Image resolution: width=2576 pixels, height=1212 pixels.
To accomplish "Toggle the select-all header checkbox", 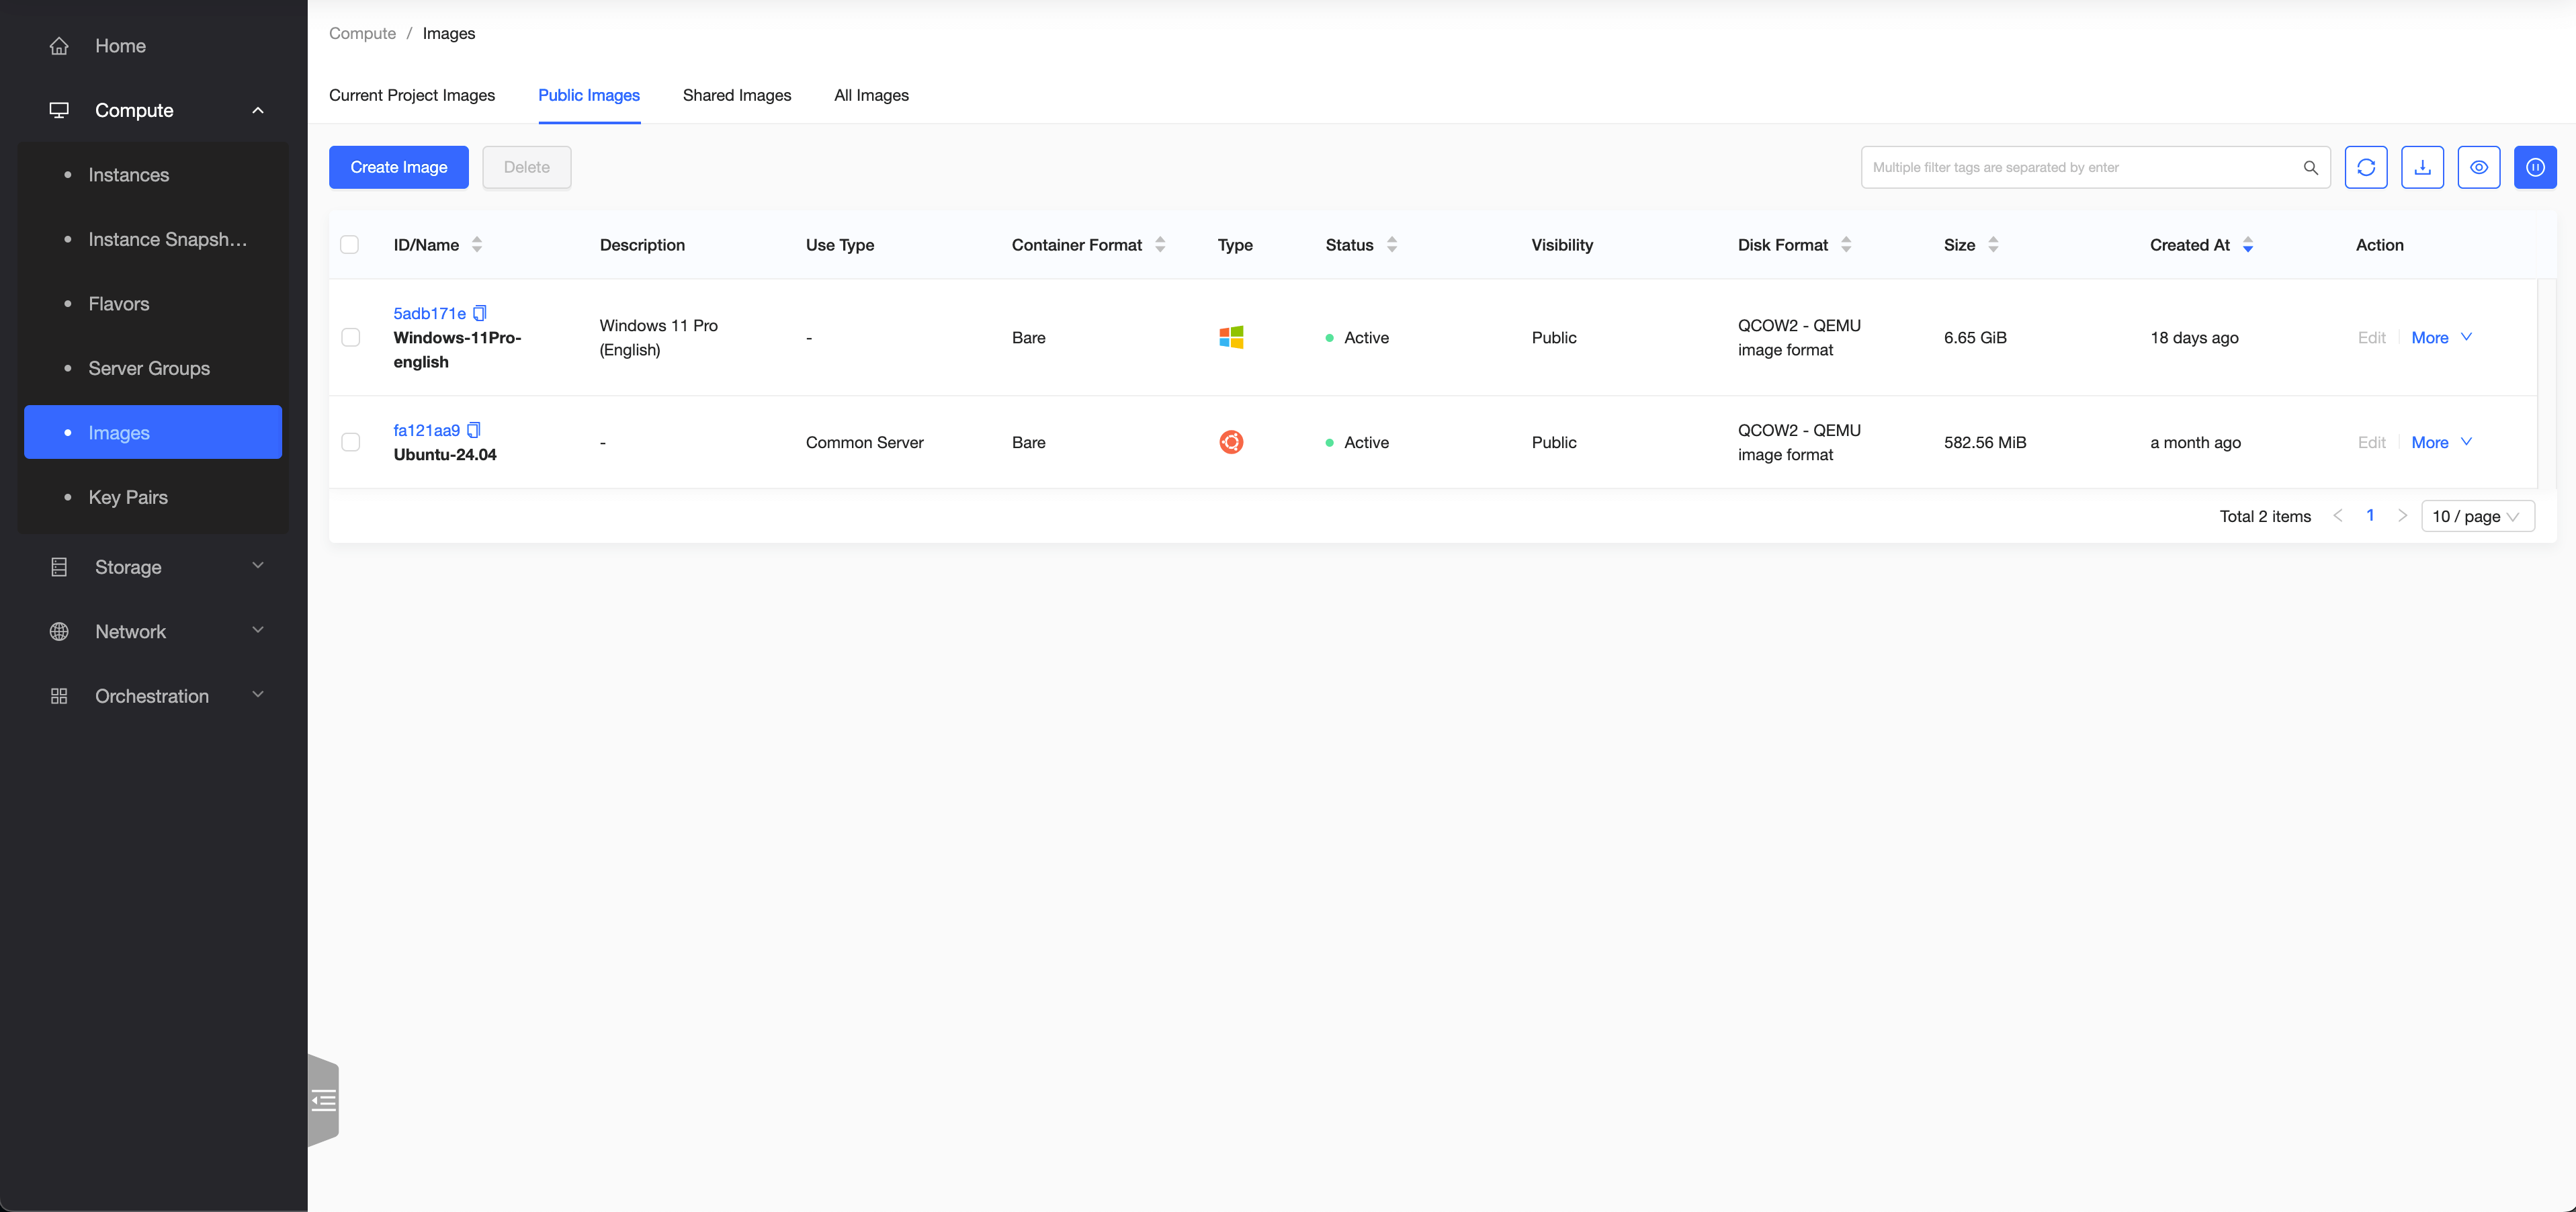I will coord(350,245).
